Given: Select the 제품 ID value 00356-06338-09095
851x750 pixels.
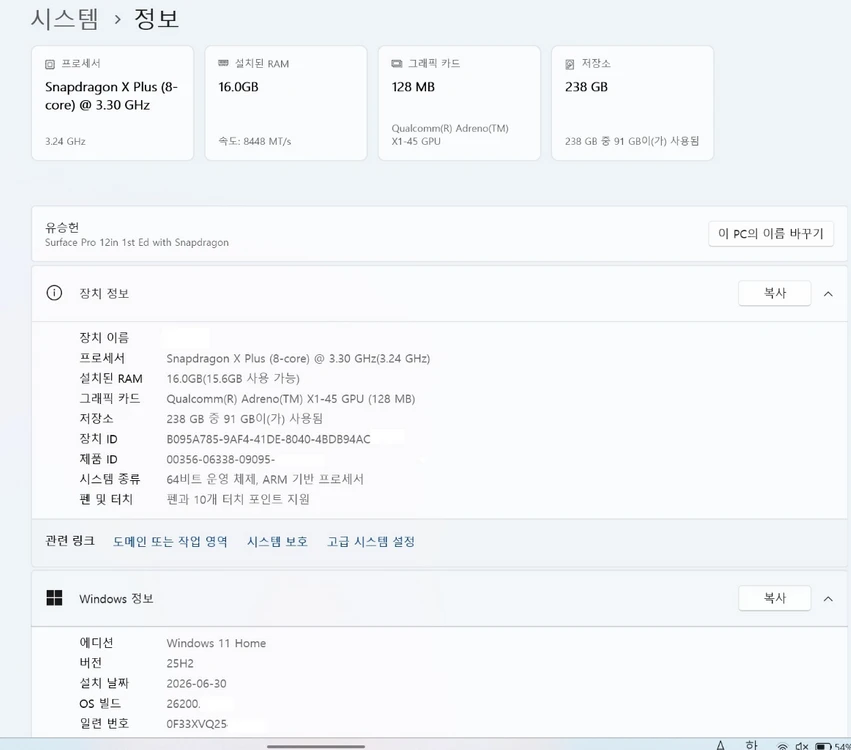Looking at the screenshot, I should (x=220, y=459).
